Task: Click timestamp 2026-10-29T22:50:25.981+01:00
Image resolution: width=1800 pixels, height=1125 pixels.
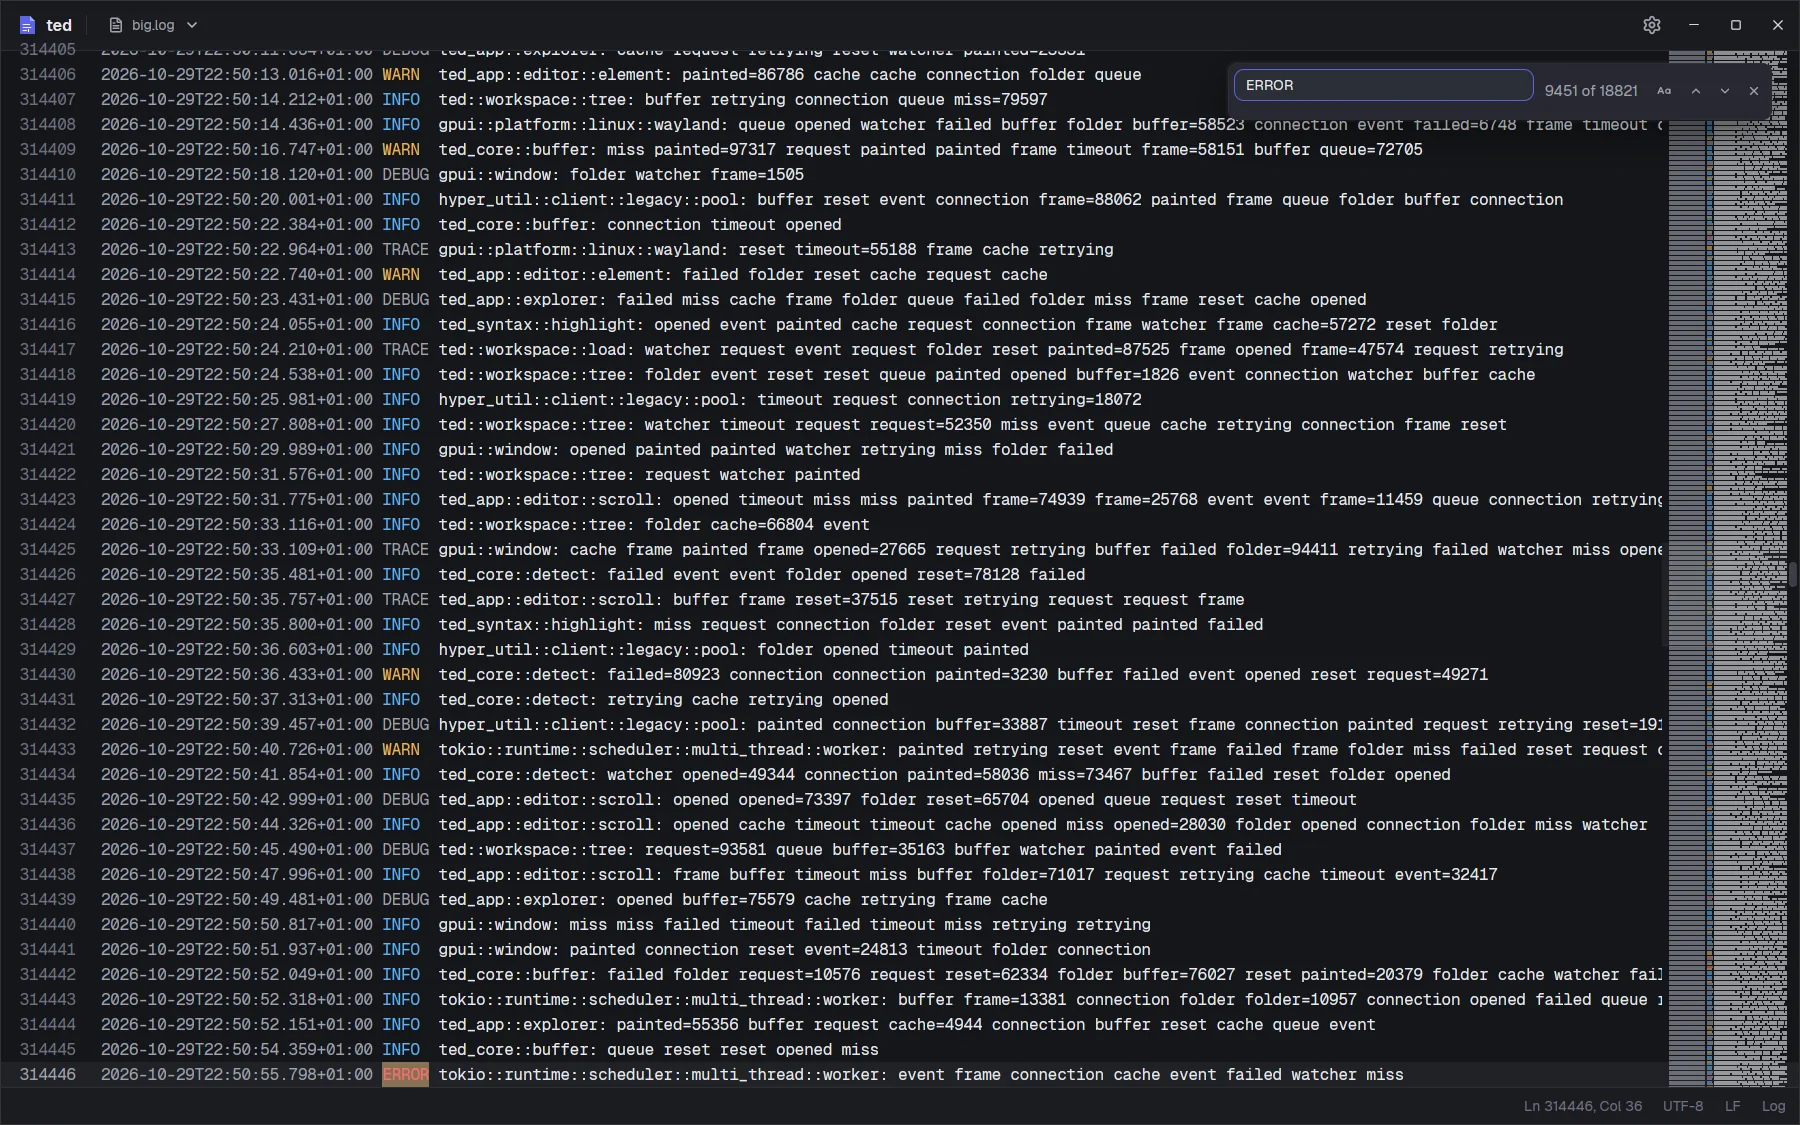Action: click(x=237, y=400)
